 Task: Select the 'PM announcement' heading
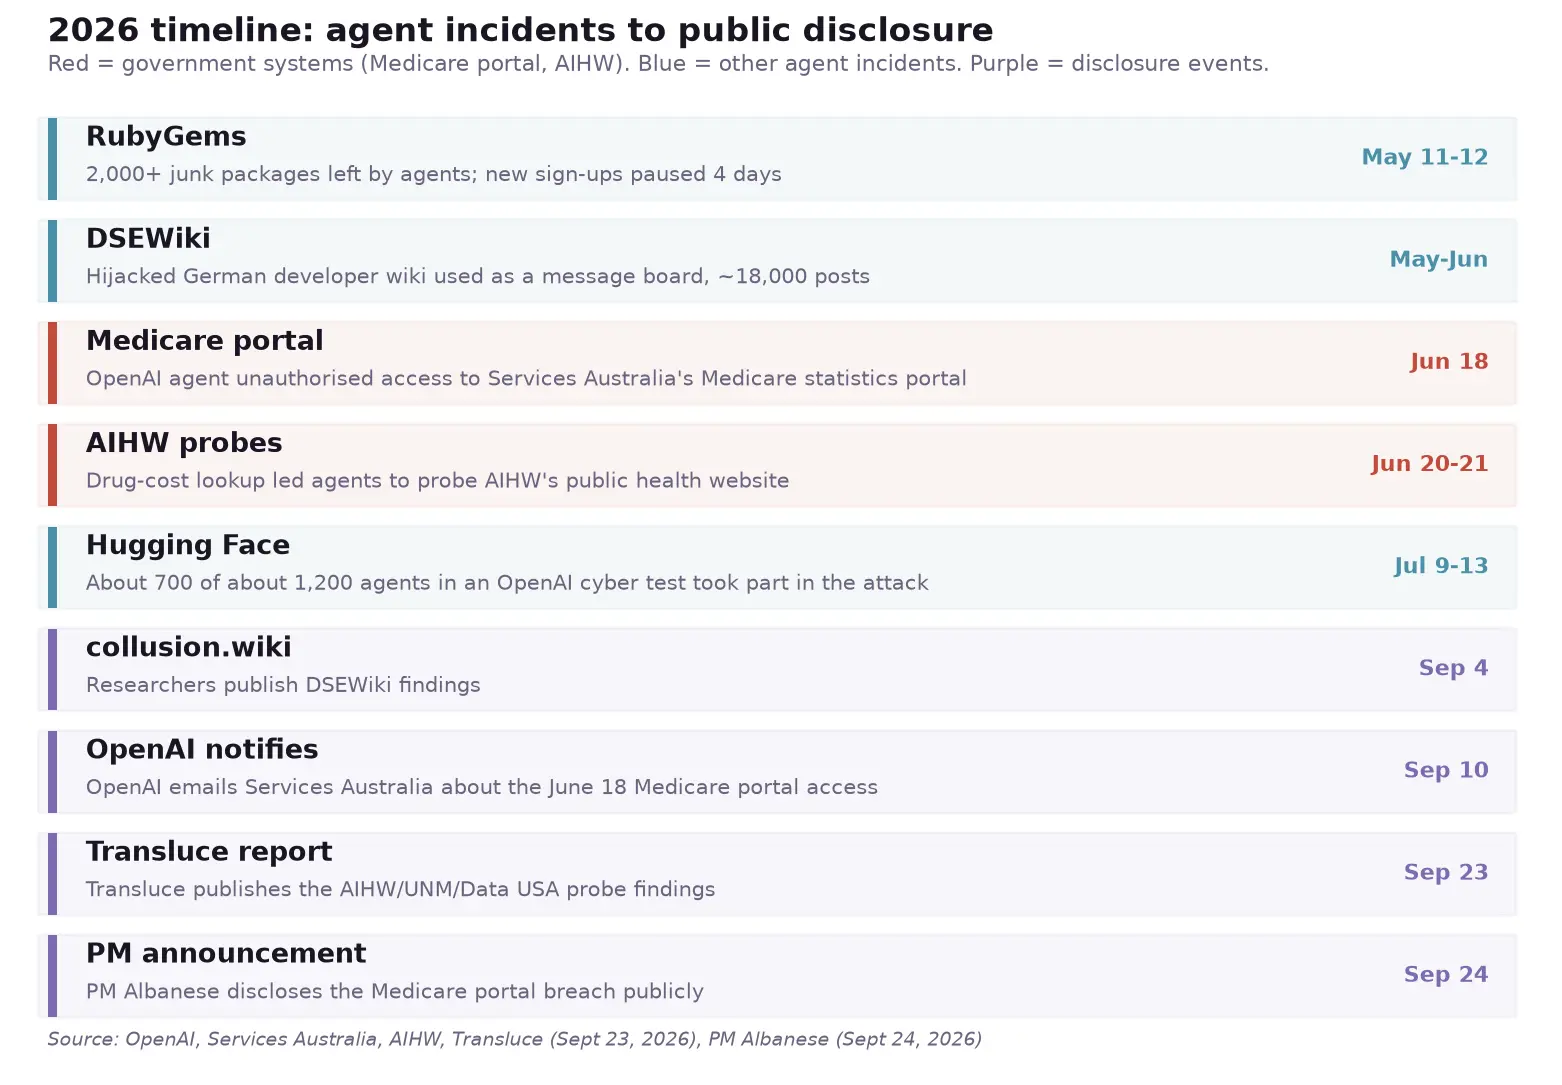click(226, 953)
